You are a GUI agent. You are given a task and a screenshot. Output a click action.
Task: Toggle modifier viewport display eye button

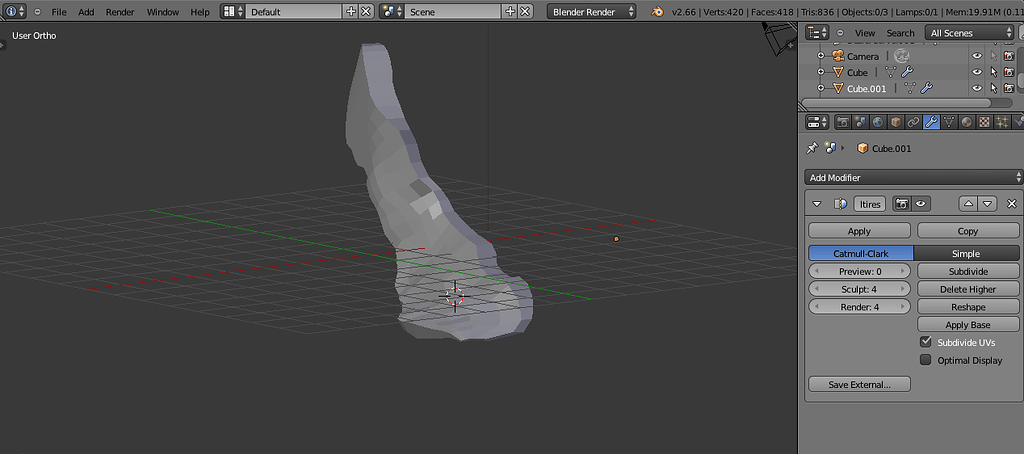click(x=921, y=204)
